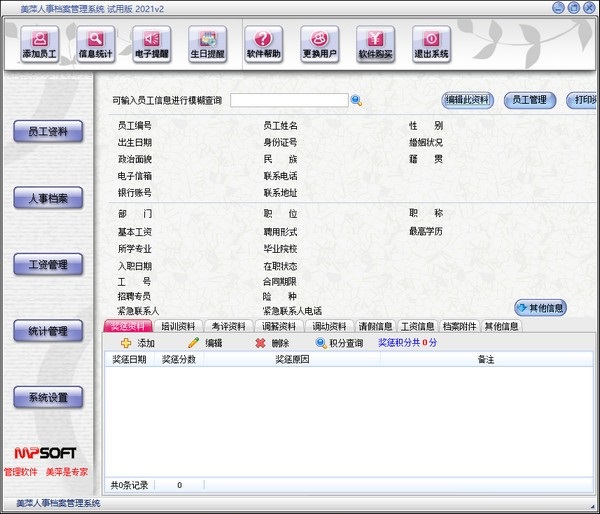The width and height of the screenshot is (600, 514).
Task: Click the 添加 plus icon in reward panel
Action: [x=126, y=343]
